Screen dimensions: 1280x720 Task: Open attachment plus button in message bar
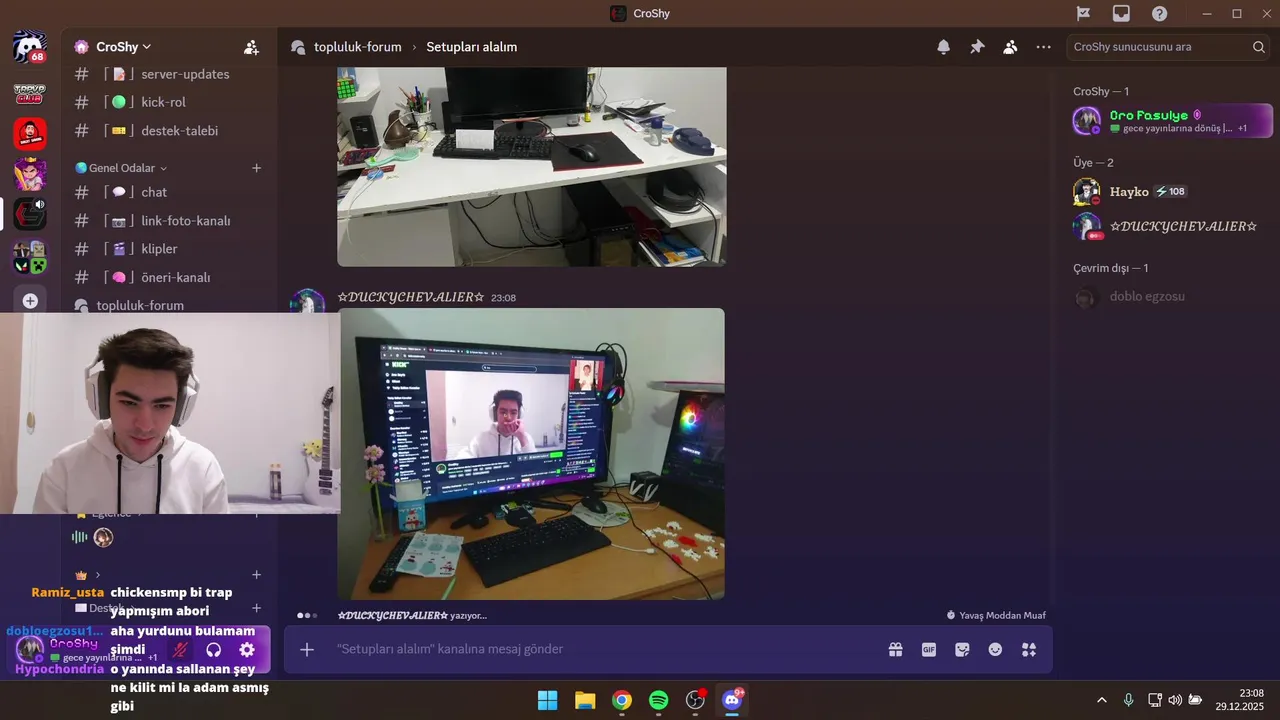(307, 650)
